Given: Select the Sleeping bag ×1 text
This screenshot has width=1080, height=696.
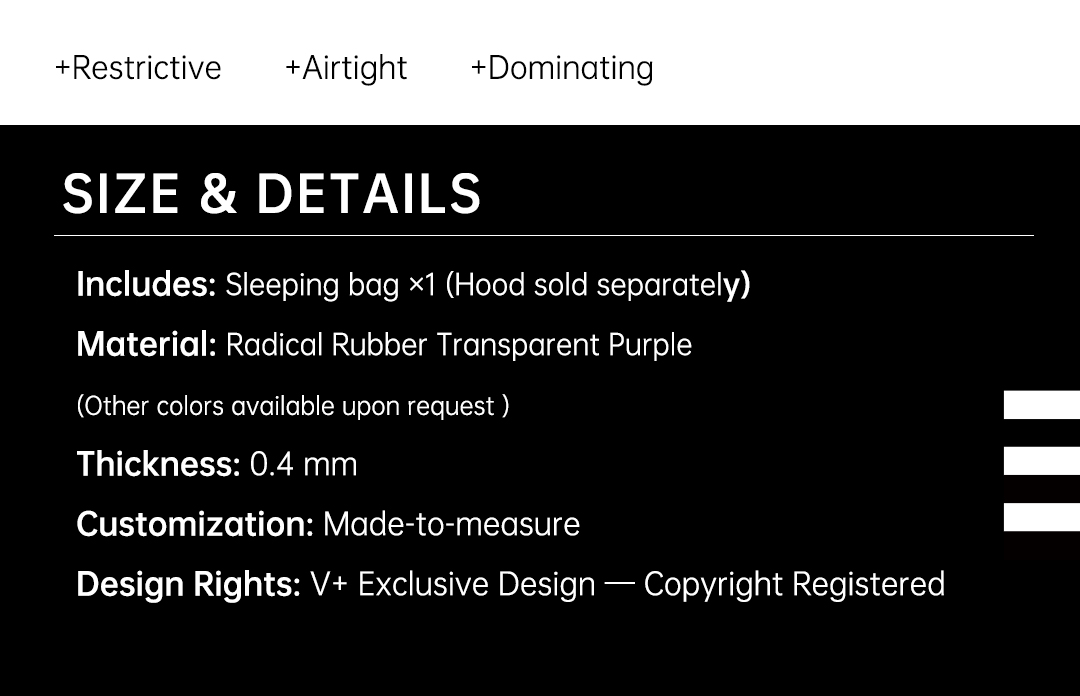Looking at the screenshot, I should coord(331,285).
